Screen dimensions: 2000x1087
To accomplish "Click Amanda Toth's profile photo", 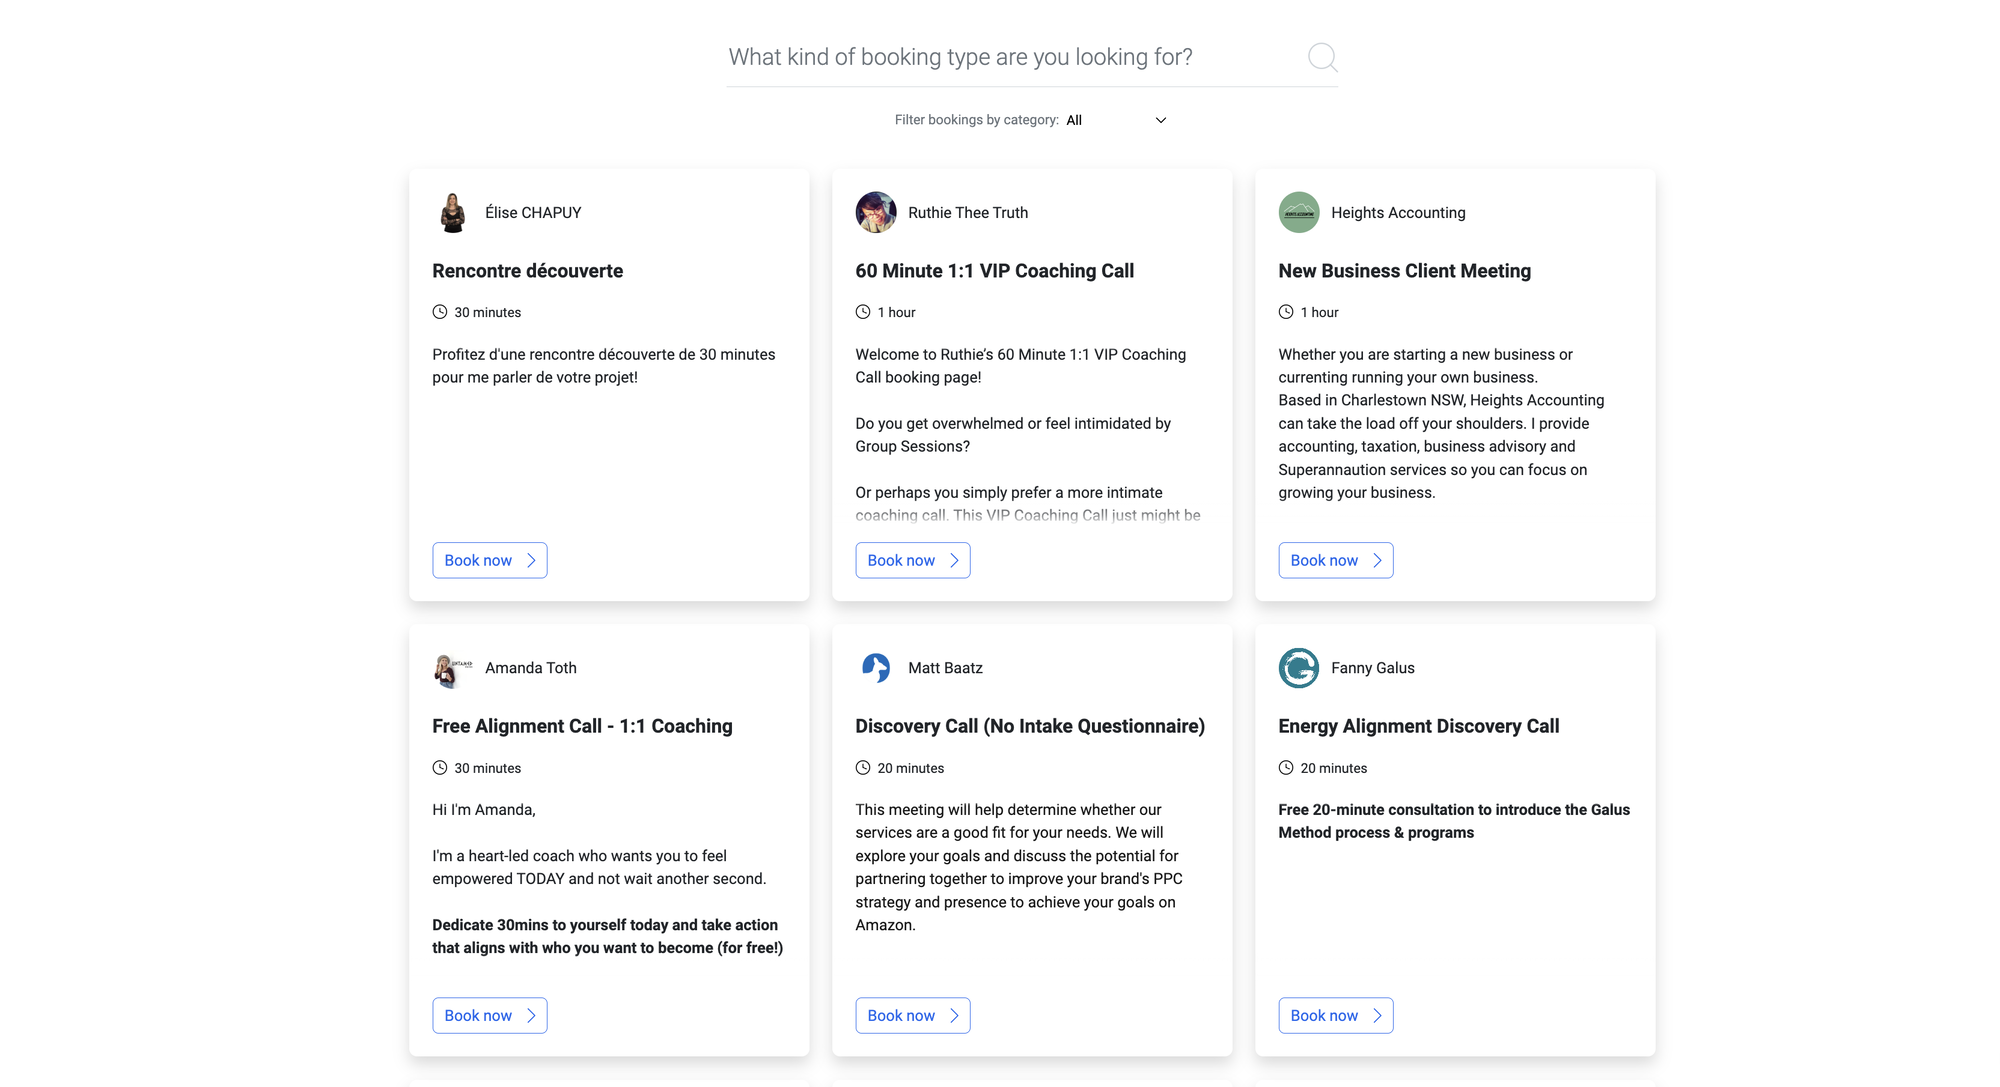I will (x=452, y=668).
